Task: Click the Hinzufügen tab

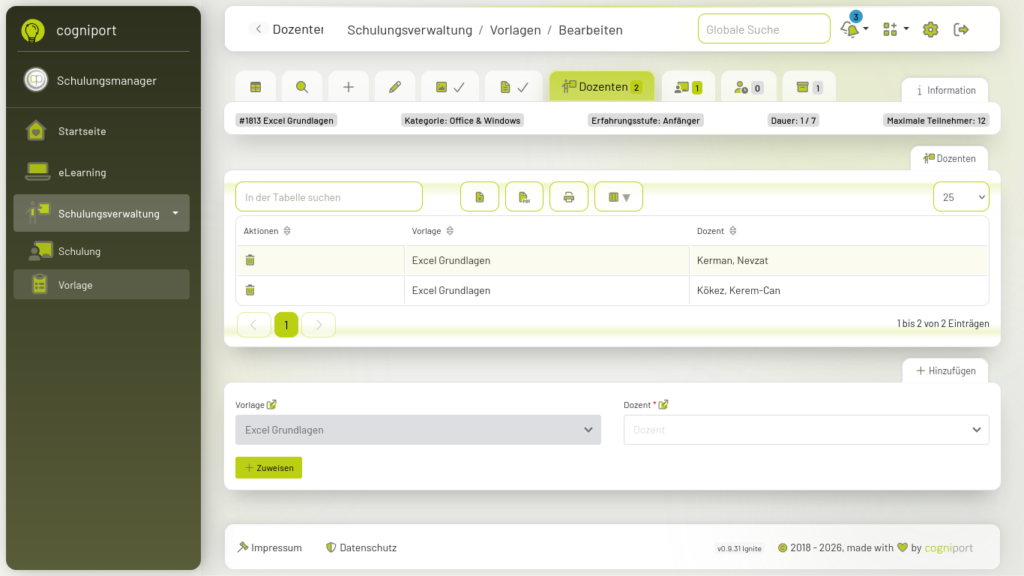Action: pyautogui.click(x=945, y=371)
